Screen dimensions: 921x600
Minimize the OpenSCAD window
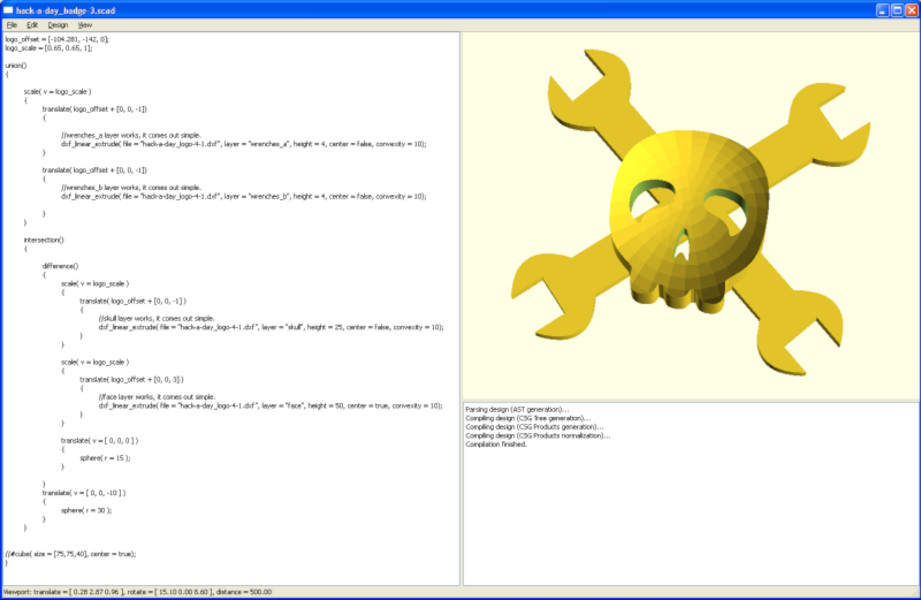[x=883, y=9]
